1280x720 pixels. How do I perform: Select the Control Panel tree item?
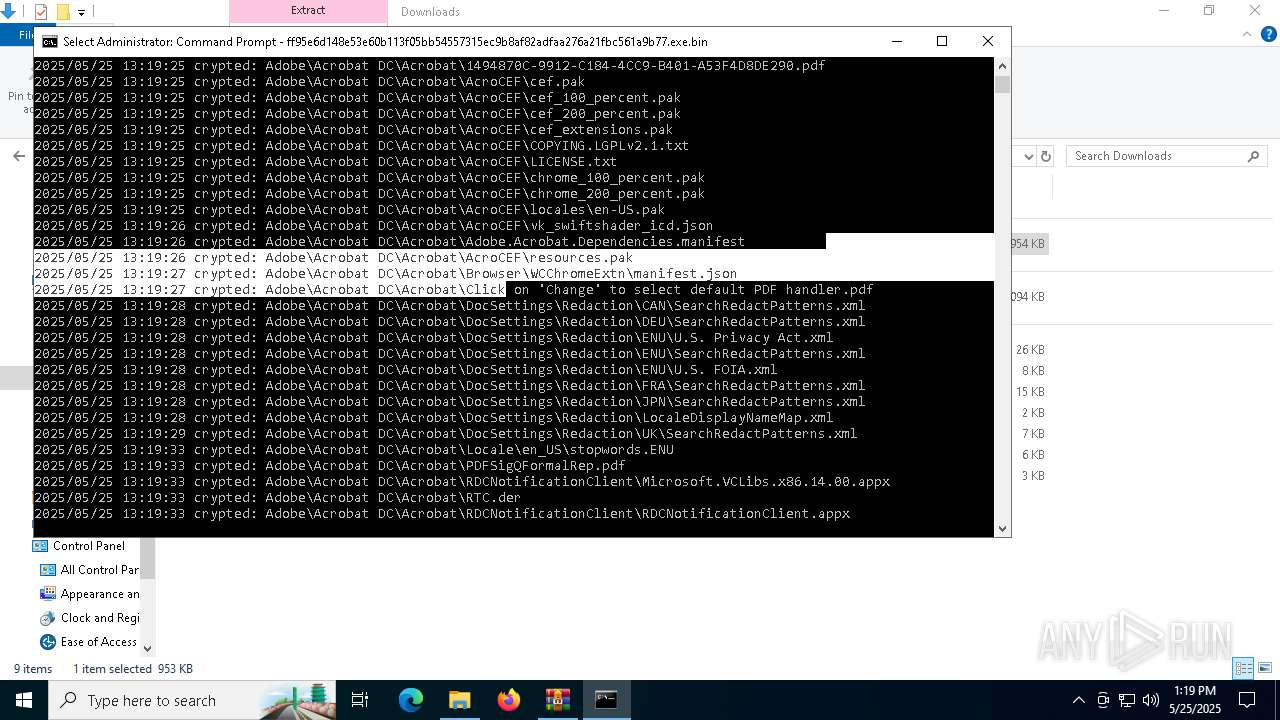coord(89,546)
